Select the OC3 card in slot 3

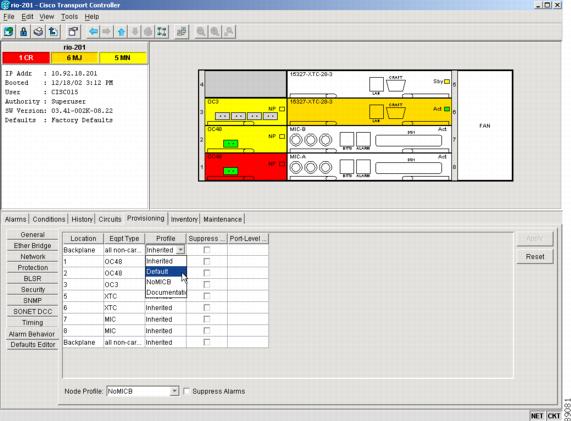click(x=246, y=112)
